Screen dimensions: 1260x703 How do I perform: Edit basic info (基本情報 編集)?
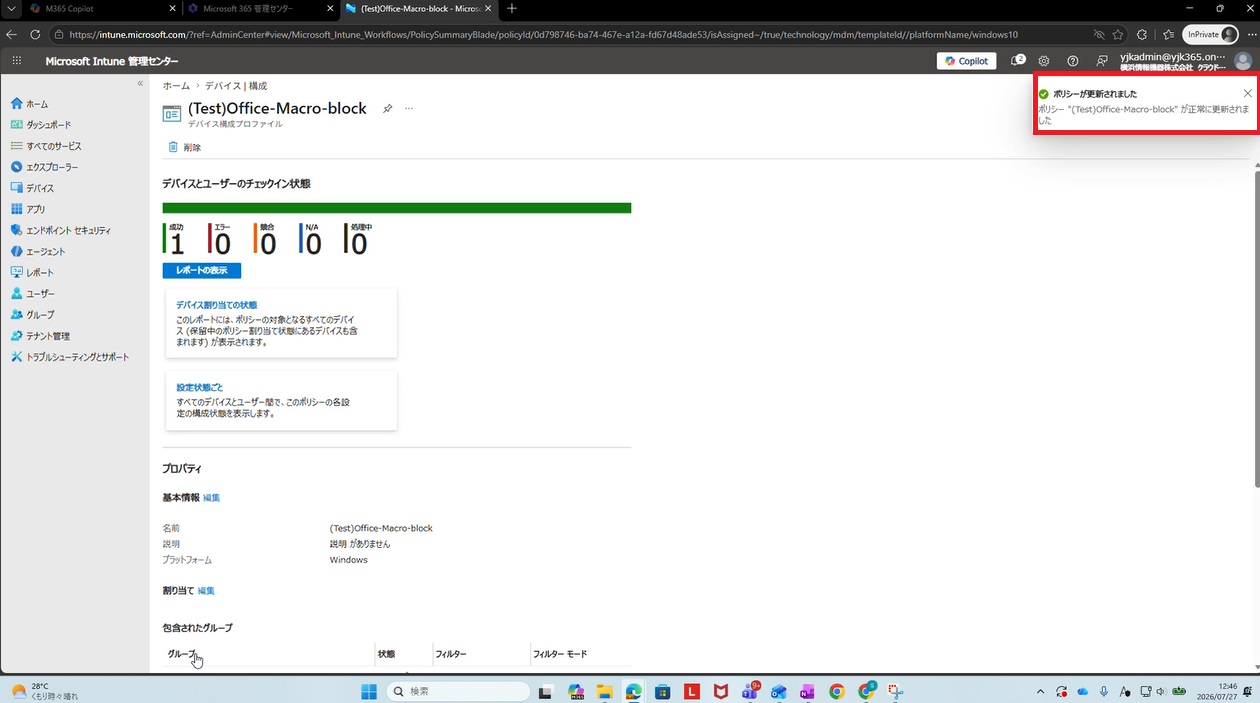[x=212, y=498]
